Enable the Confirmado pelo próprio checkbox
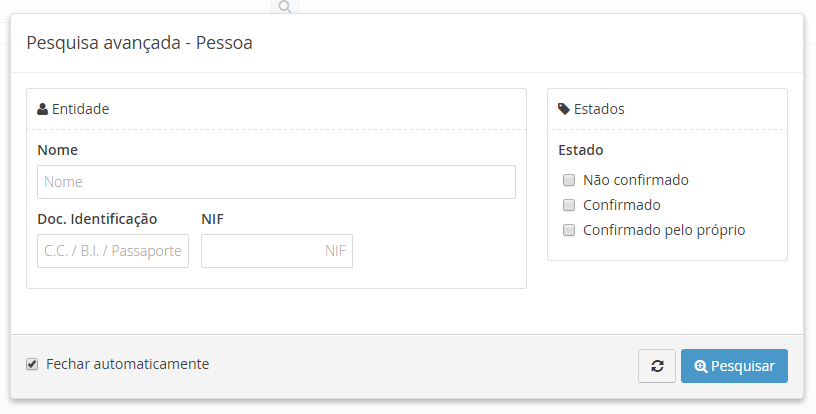 (x=569, y=230)
